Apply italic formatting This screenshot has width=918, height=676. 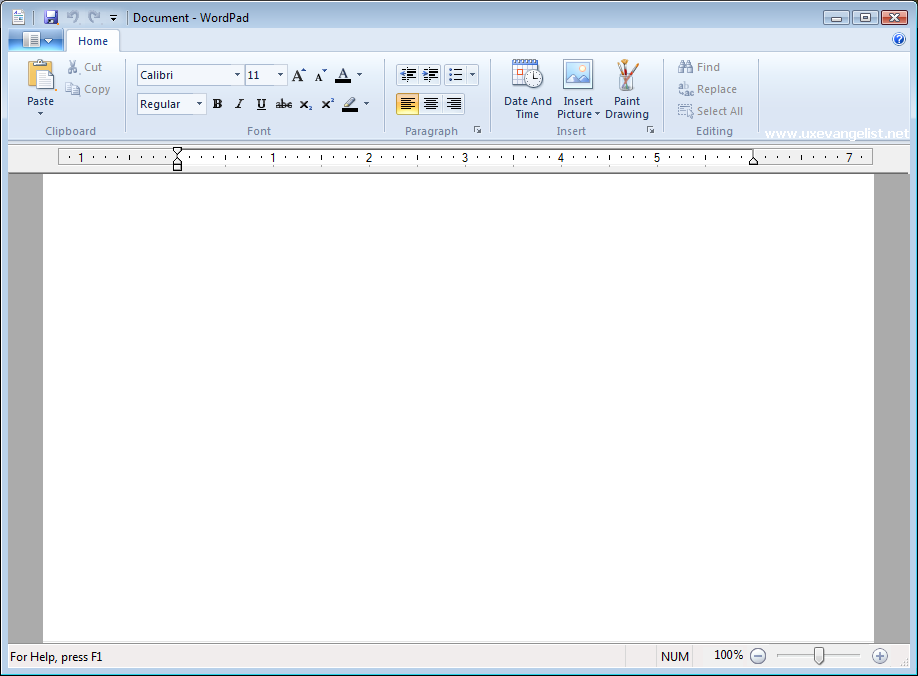click(x=239, y=104)
